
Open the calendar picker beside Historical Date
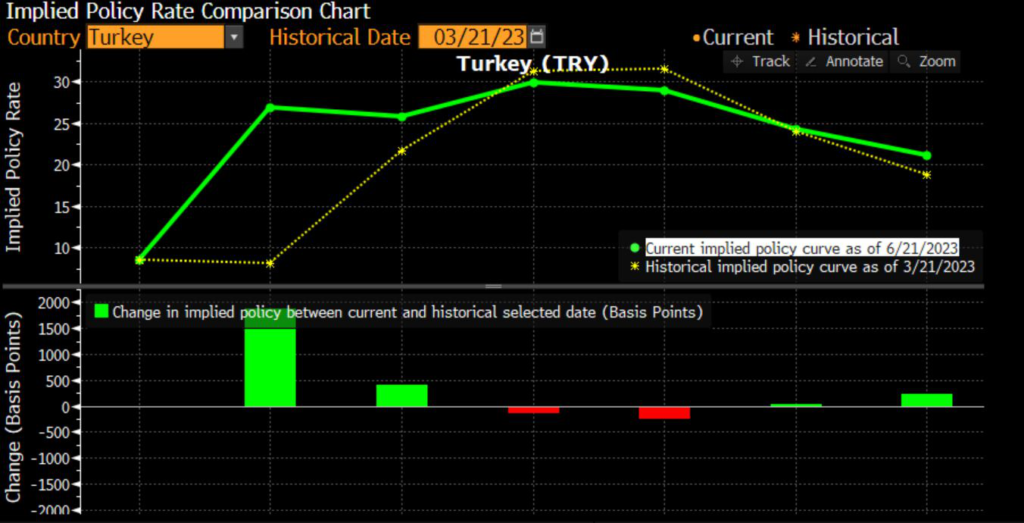538,37
